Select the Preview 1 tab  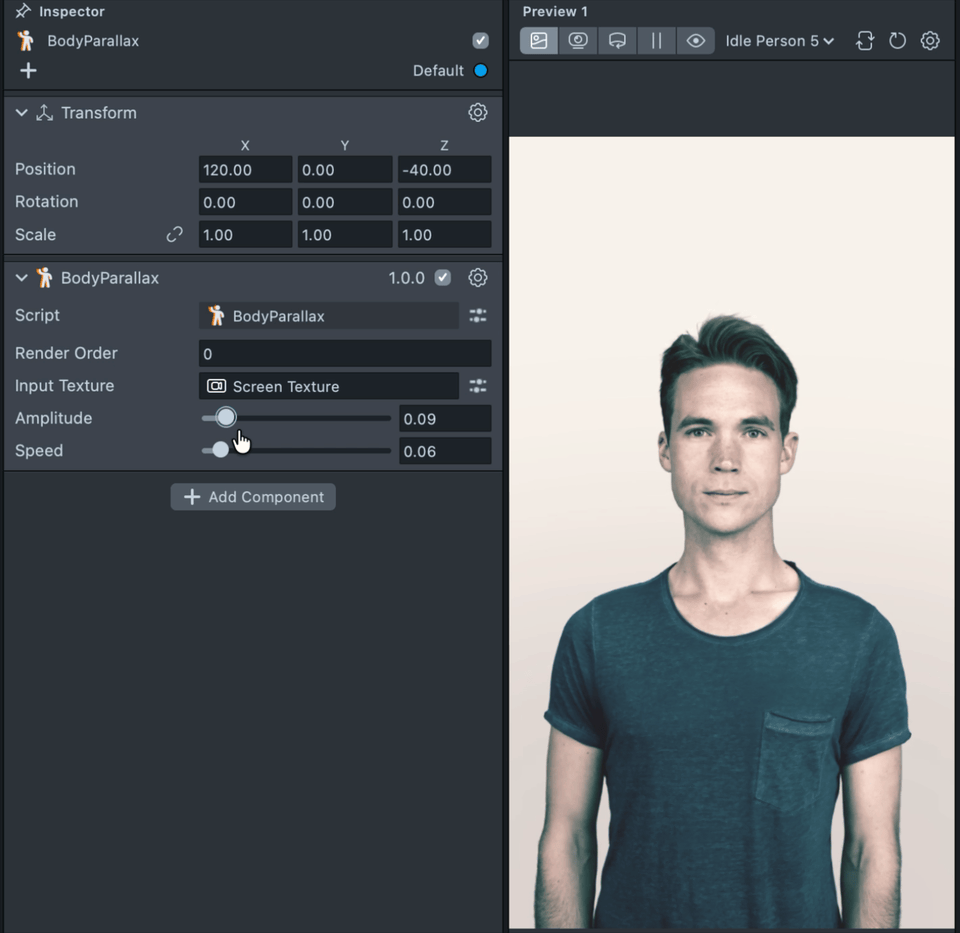(x=555, y=12)
